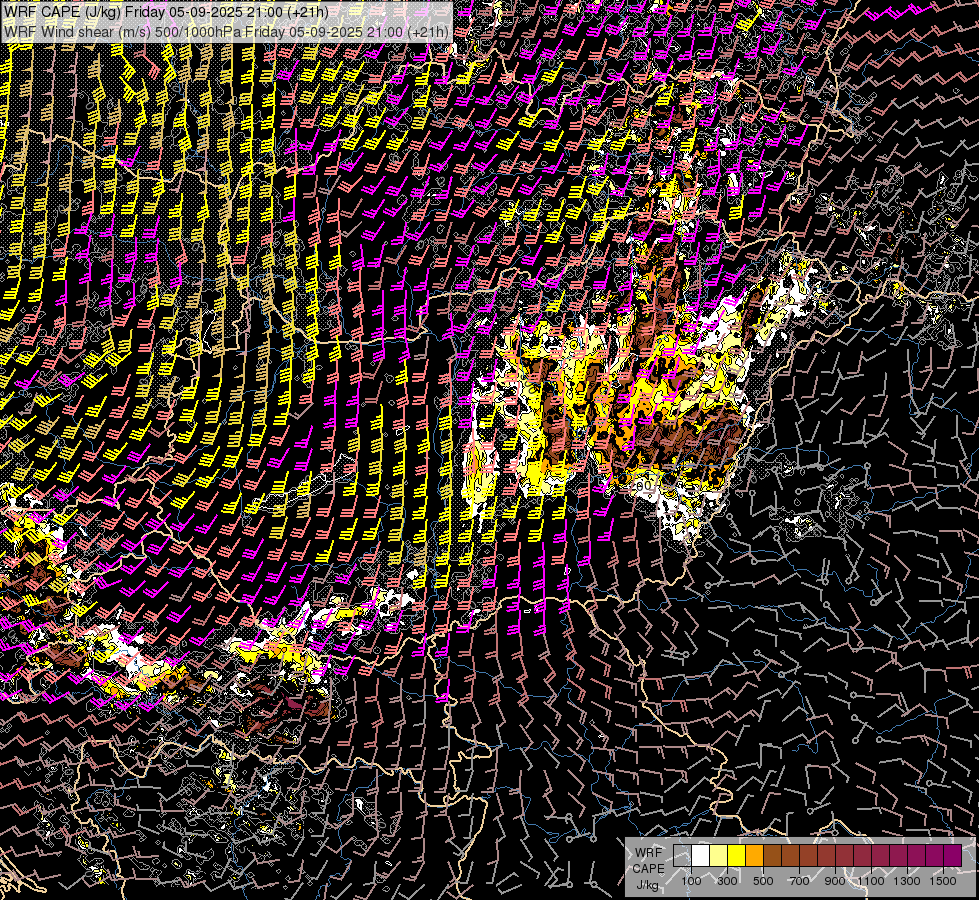
Task: Click the legend value 700
Action: click(x=799, y=881)
